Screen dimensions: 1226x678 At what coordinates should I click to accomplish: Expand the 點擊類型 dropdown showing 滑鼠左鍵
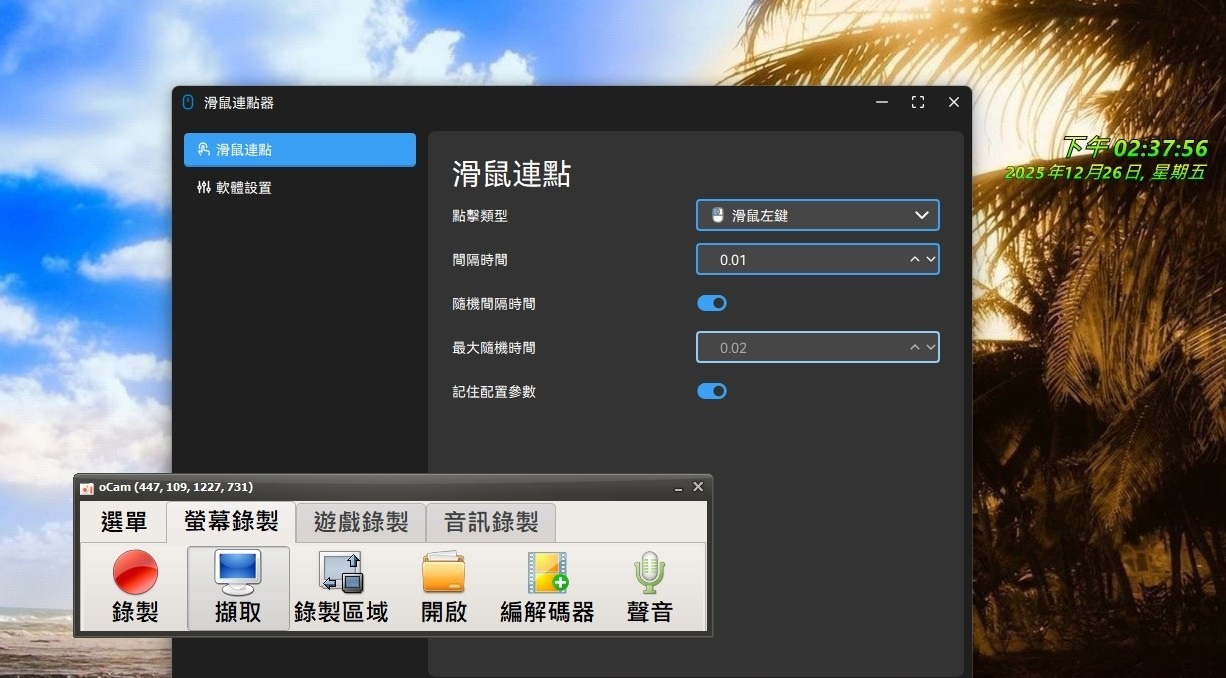pos(817,215)
